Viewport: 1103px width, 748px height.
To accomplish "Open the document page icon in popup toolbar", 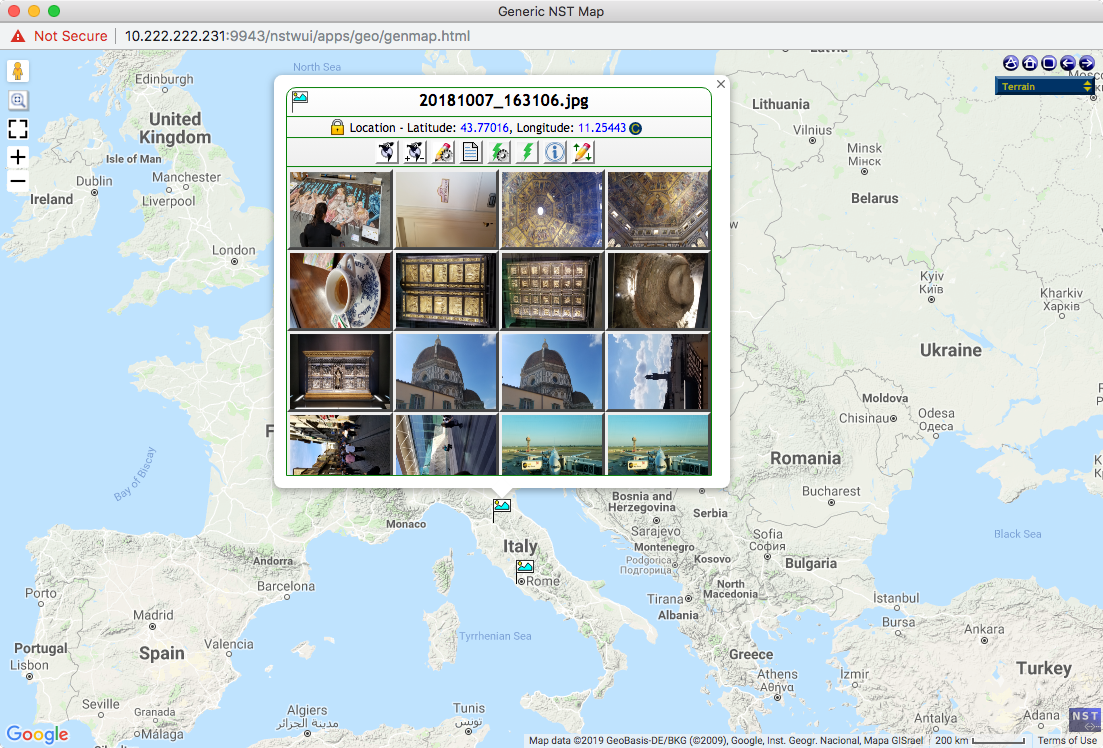I will click(x=471, y=151).
